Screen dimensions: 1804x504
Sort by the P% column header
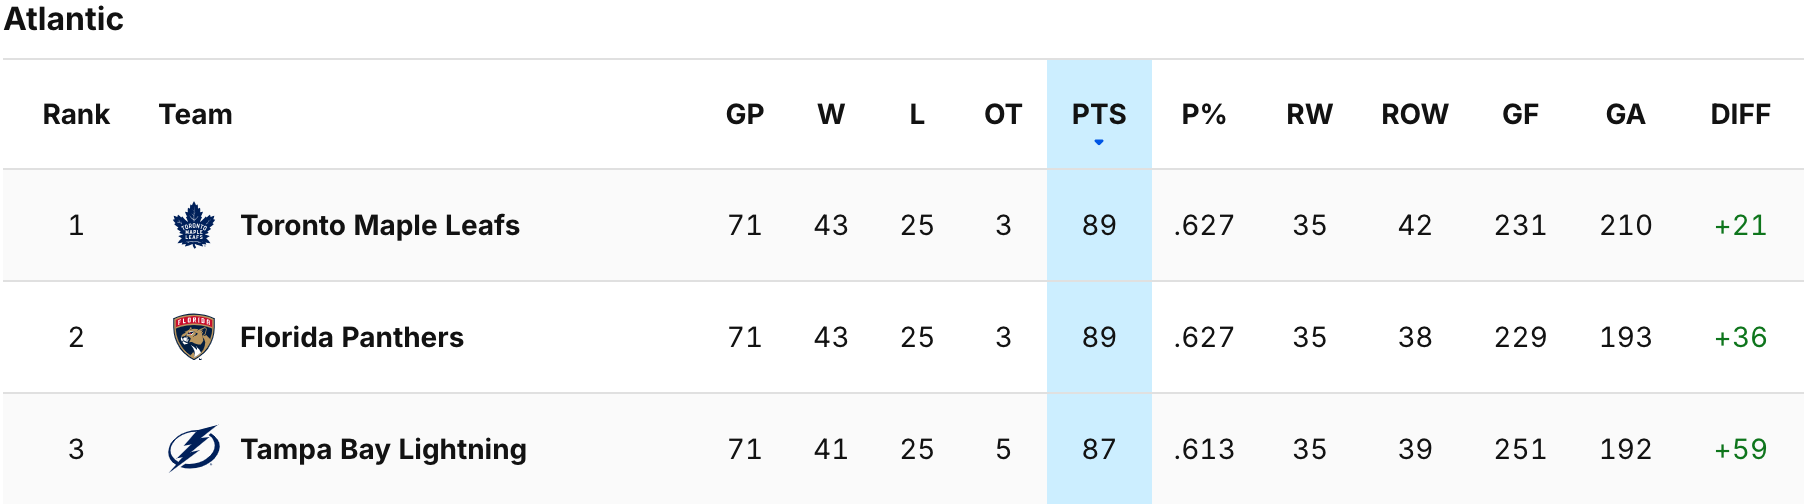(x=1204, y=114)
